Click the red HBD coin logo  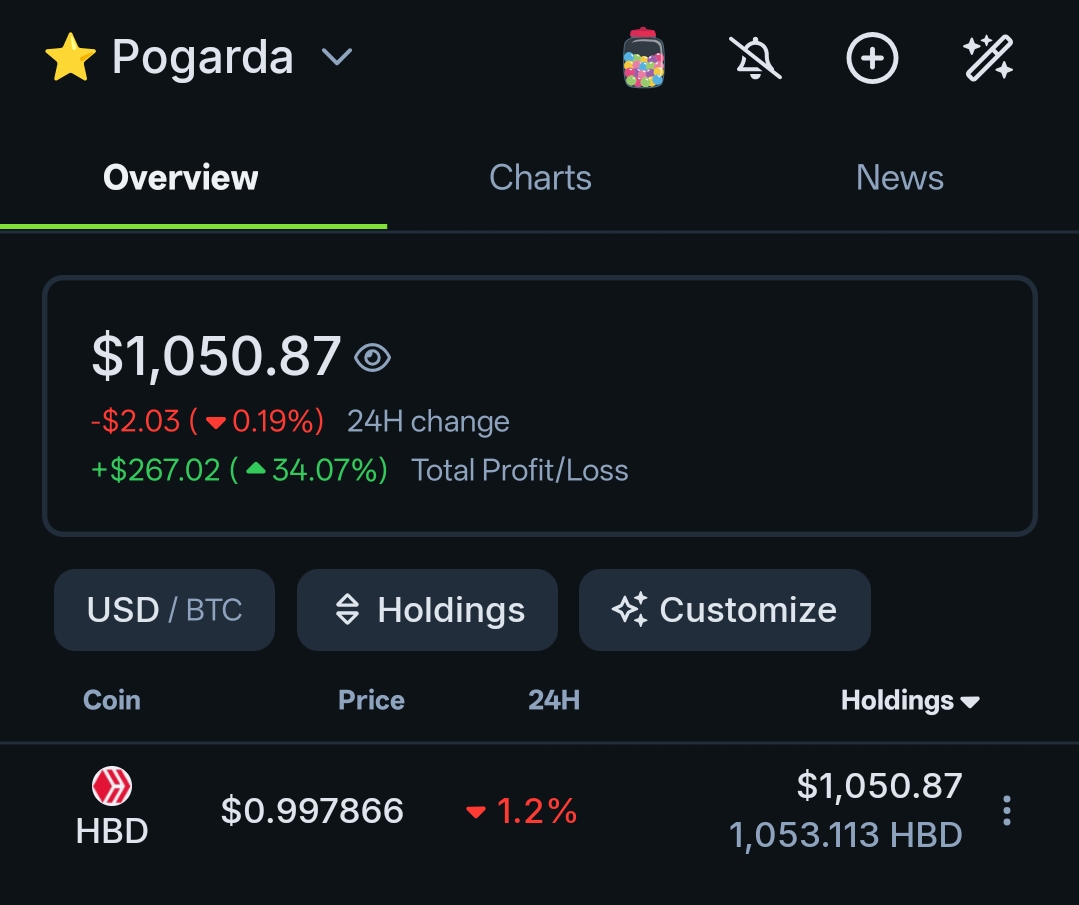tap(111, 786)
